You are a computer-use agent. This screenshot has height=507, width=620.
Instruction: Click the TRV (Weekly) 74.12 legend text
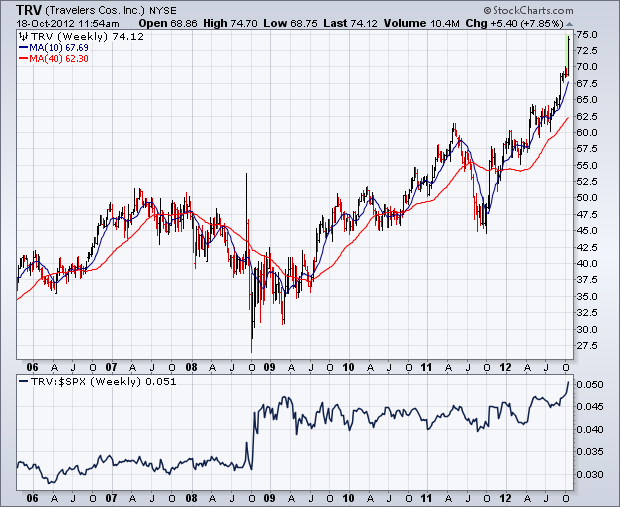(x=87, y=37)
